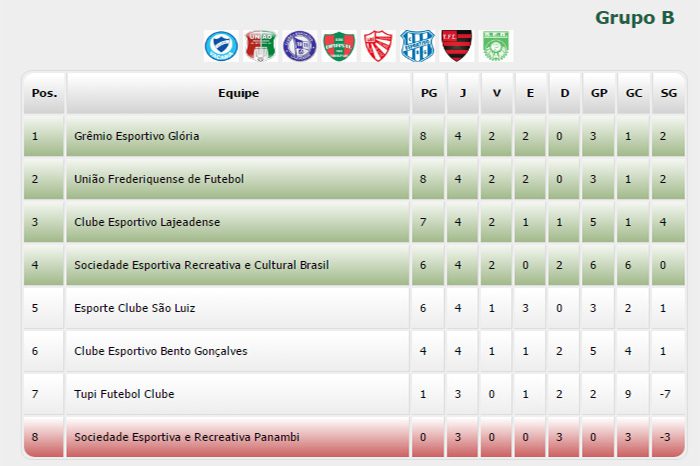The width and height of the screenshot is (700, 466).
Task: Open the green Panambi crest
Action: click(496, 46)
